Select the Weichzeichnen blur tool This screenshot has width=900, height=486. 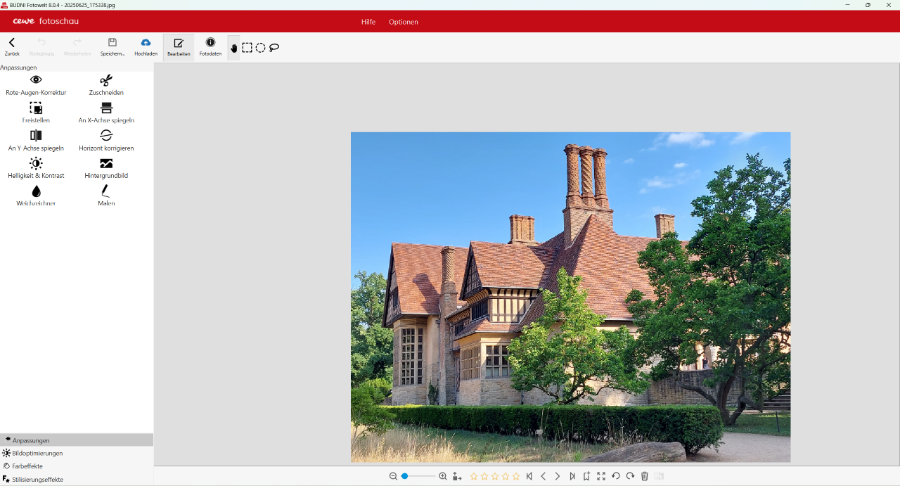tap(36, 192)
